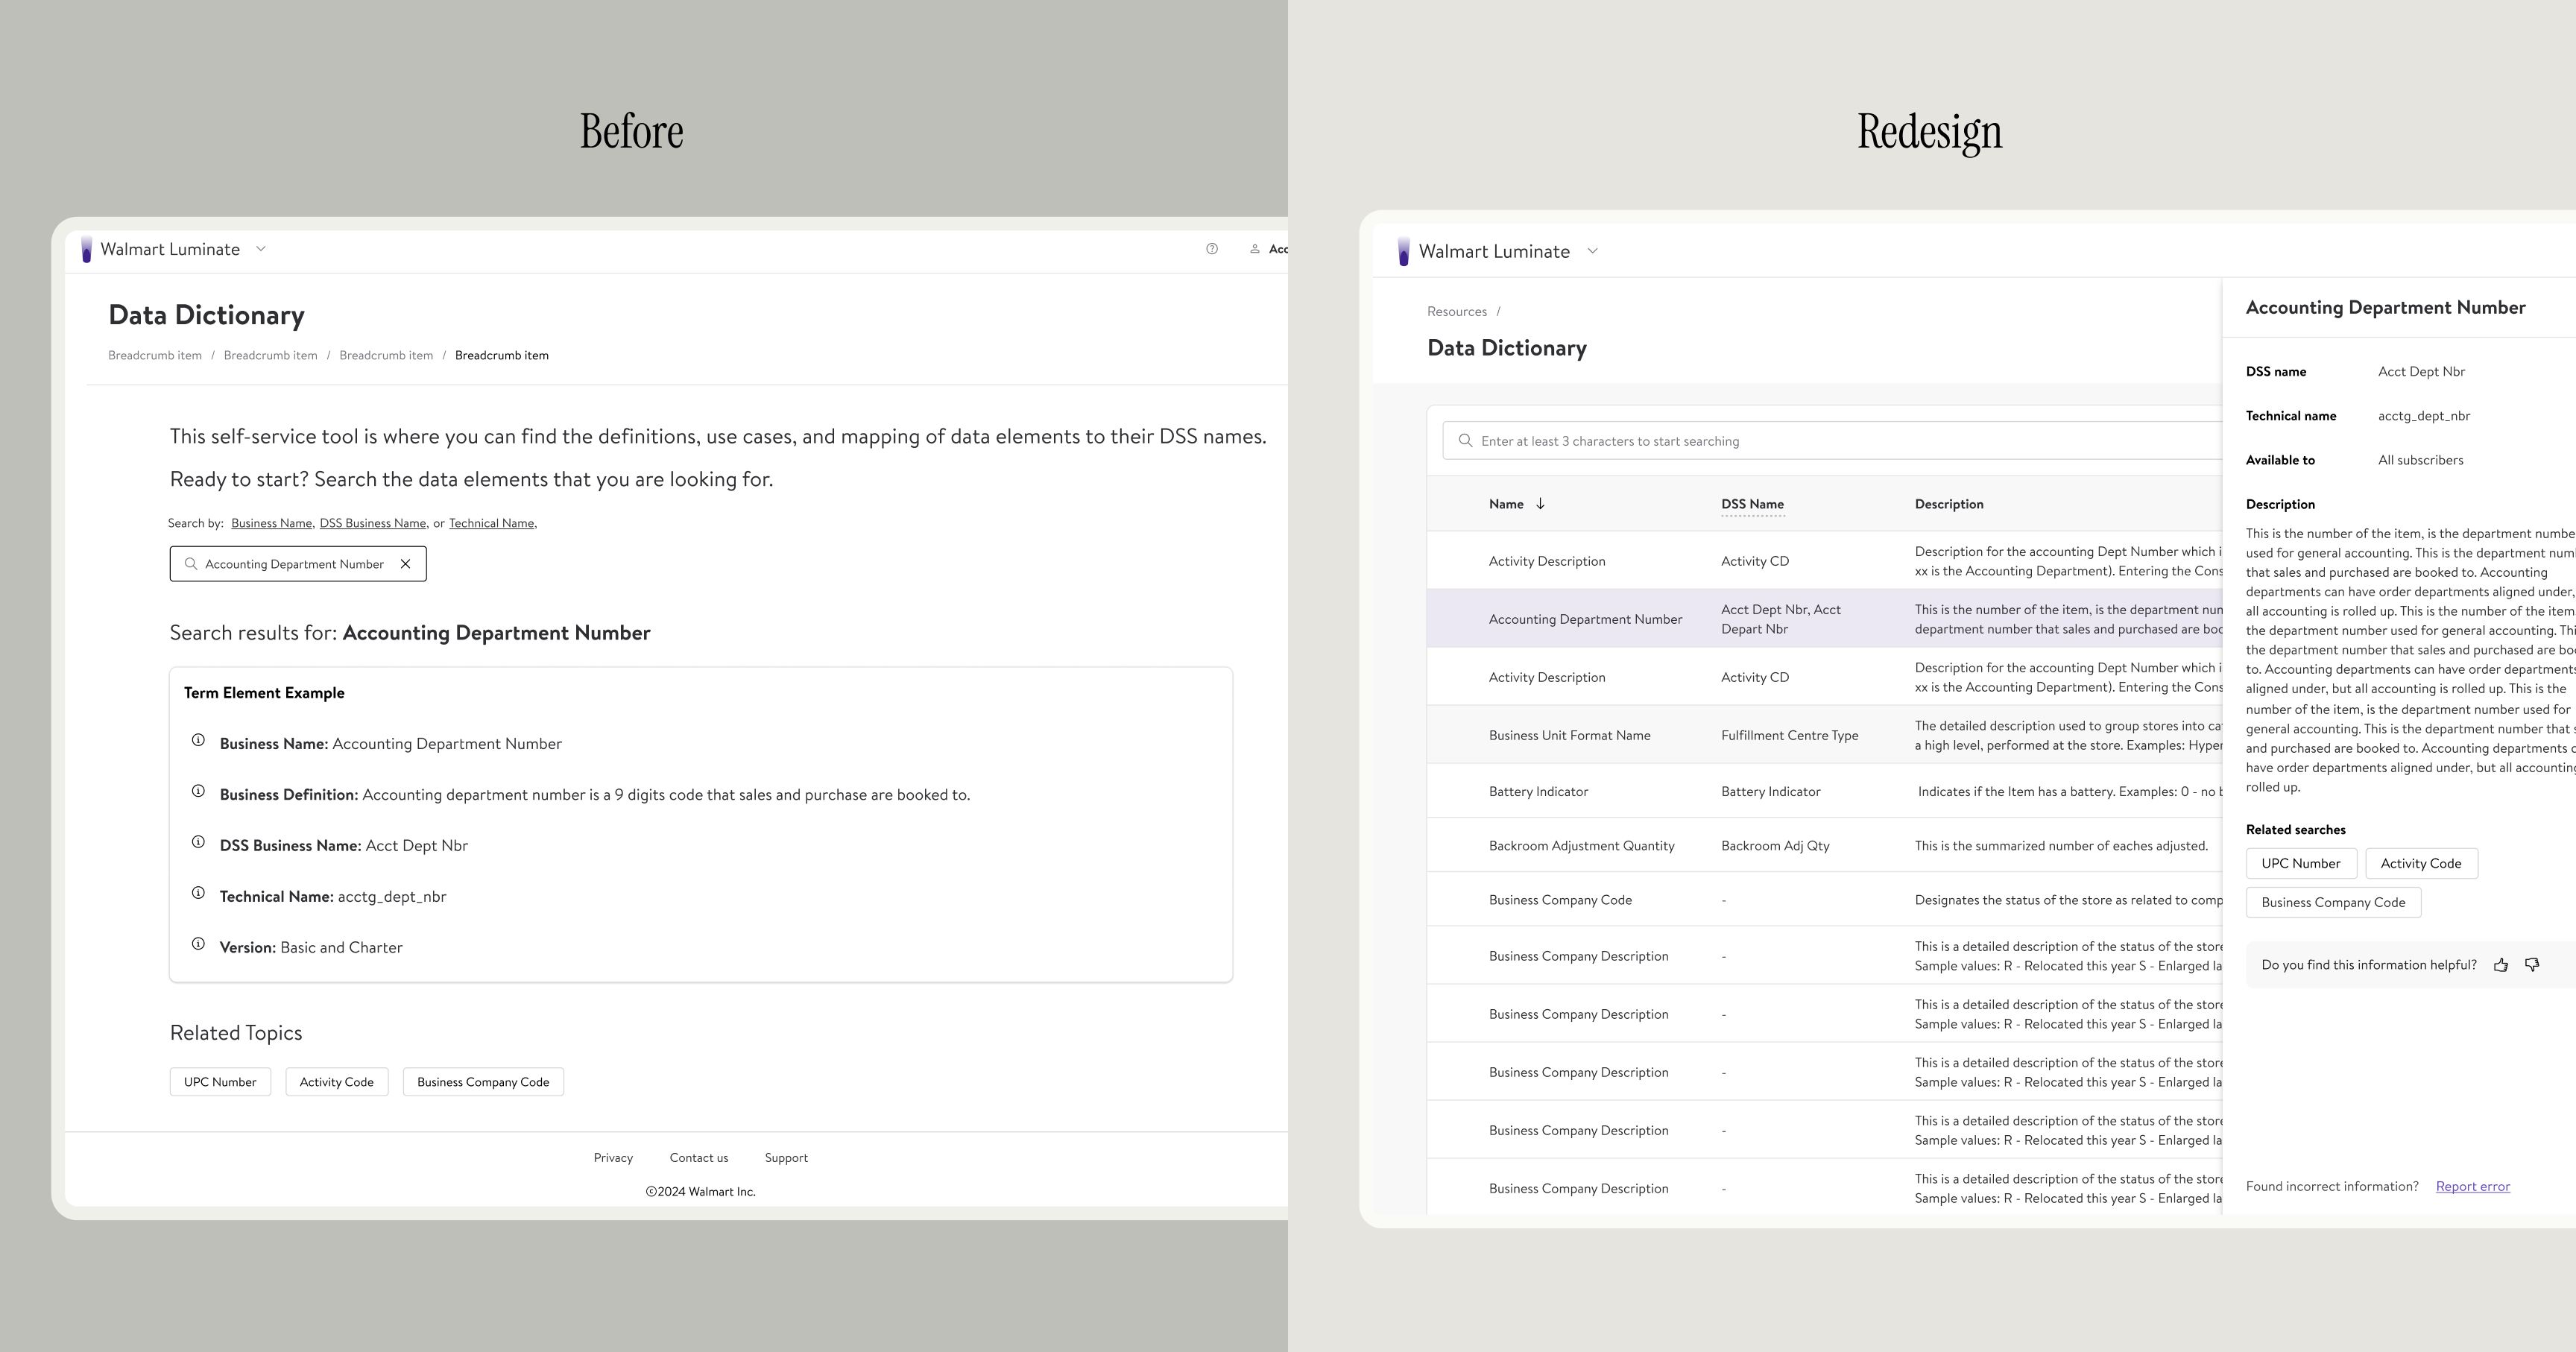The image size is (2576, 1352).
Task: Select the Business Company Code related topic chip
Action: tap(483, 1082)
